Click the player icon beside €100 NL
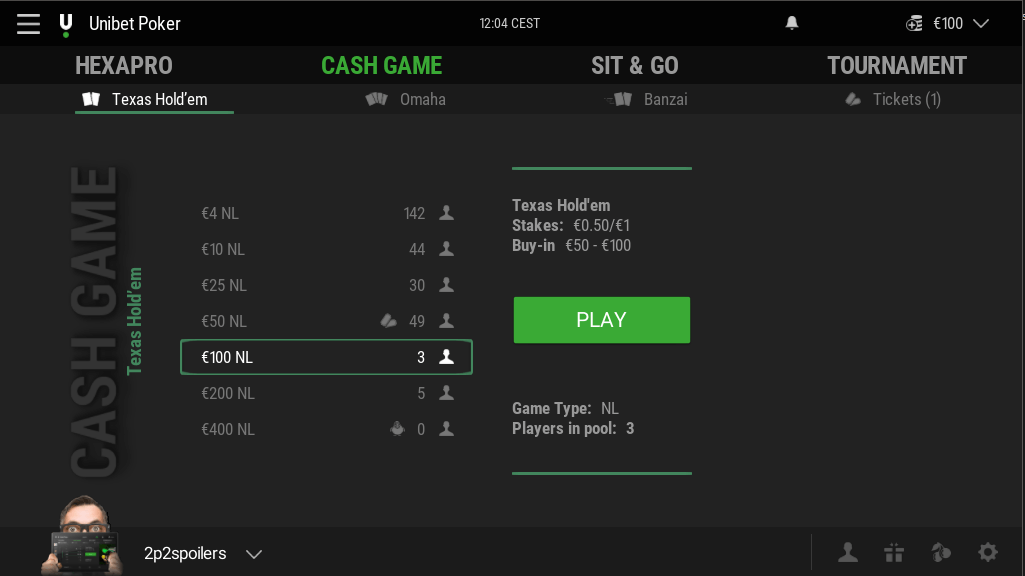 (445, 356)
